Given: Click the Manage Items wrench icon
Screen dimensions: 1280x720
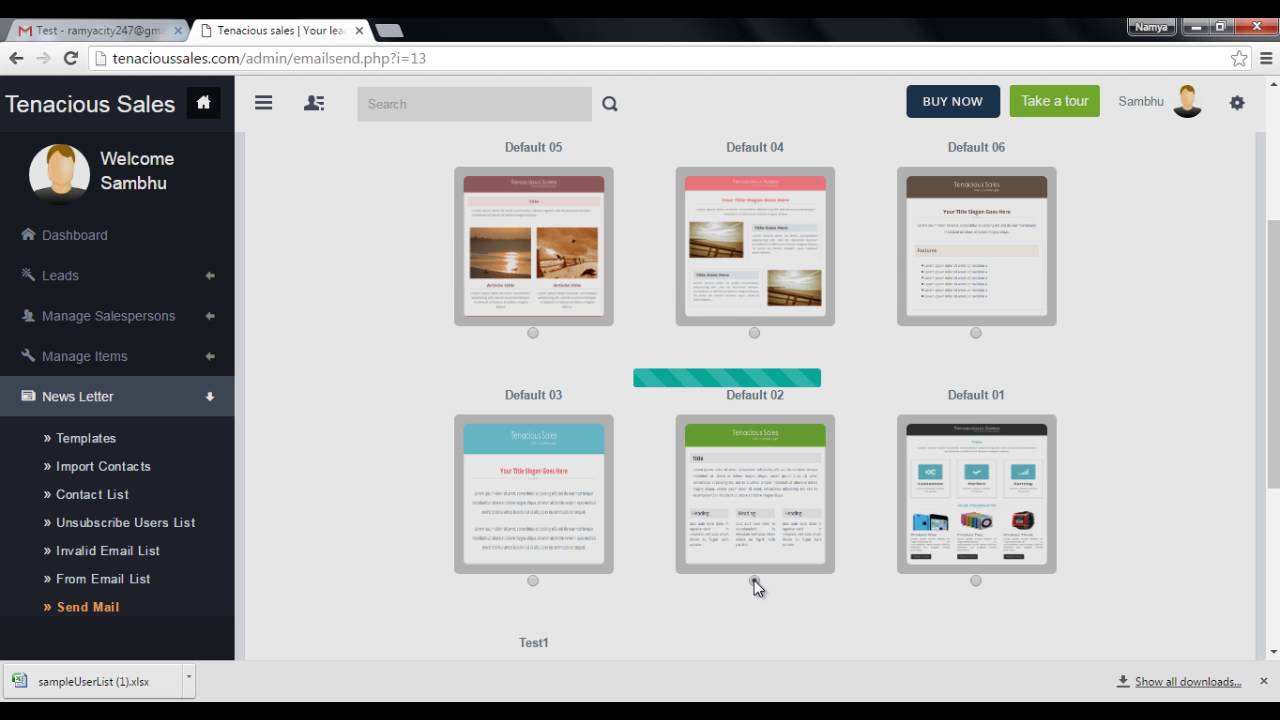Looking at the screenshot, I should [x=28, y=355].
